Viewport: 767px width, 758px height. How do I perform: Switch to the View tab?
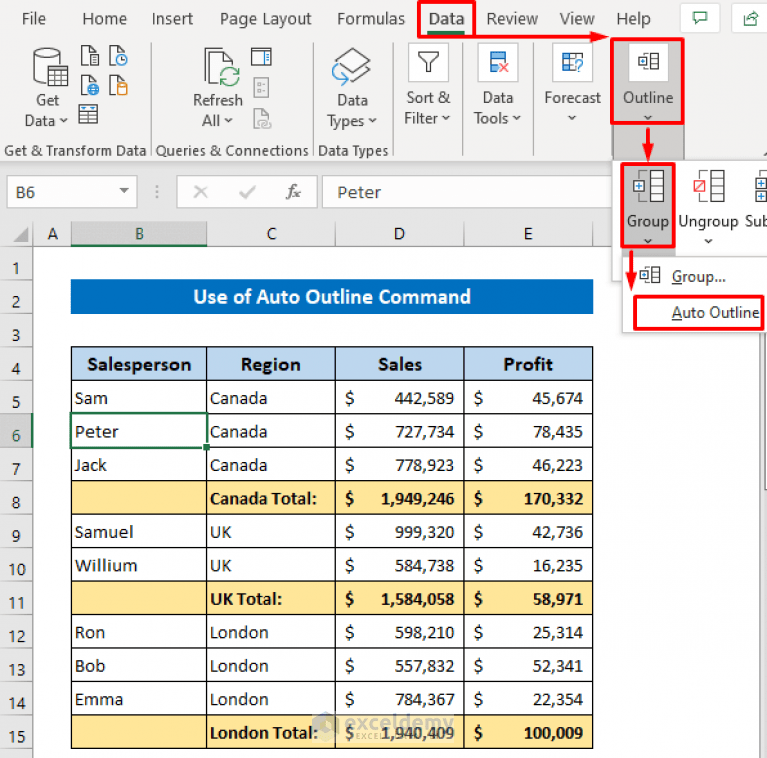coord(577,19)
